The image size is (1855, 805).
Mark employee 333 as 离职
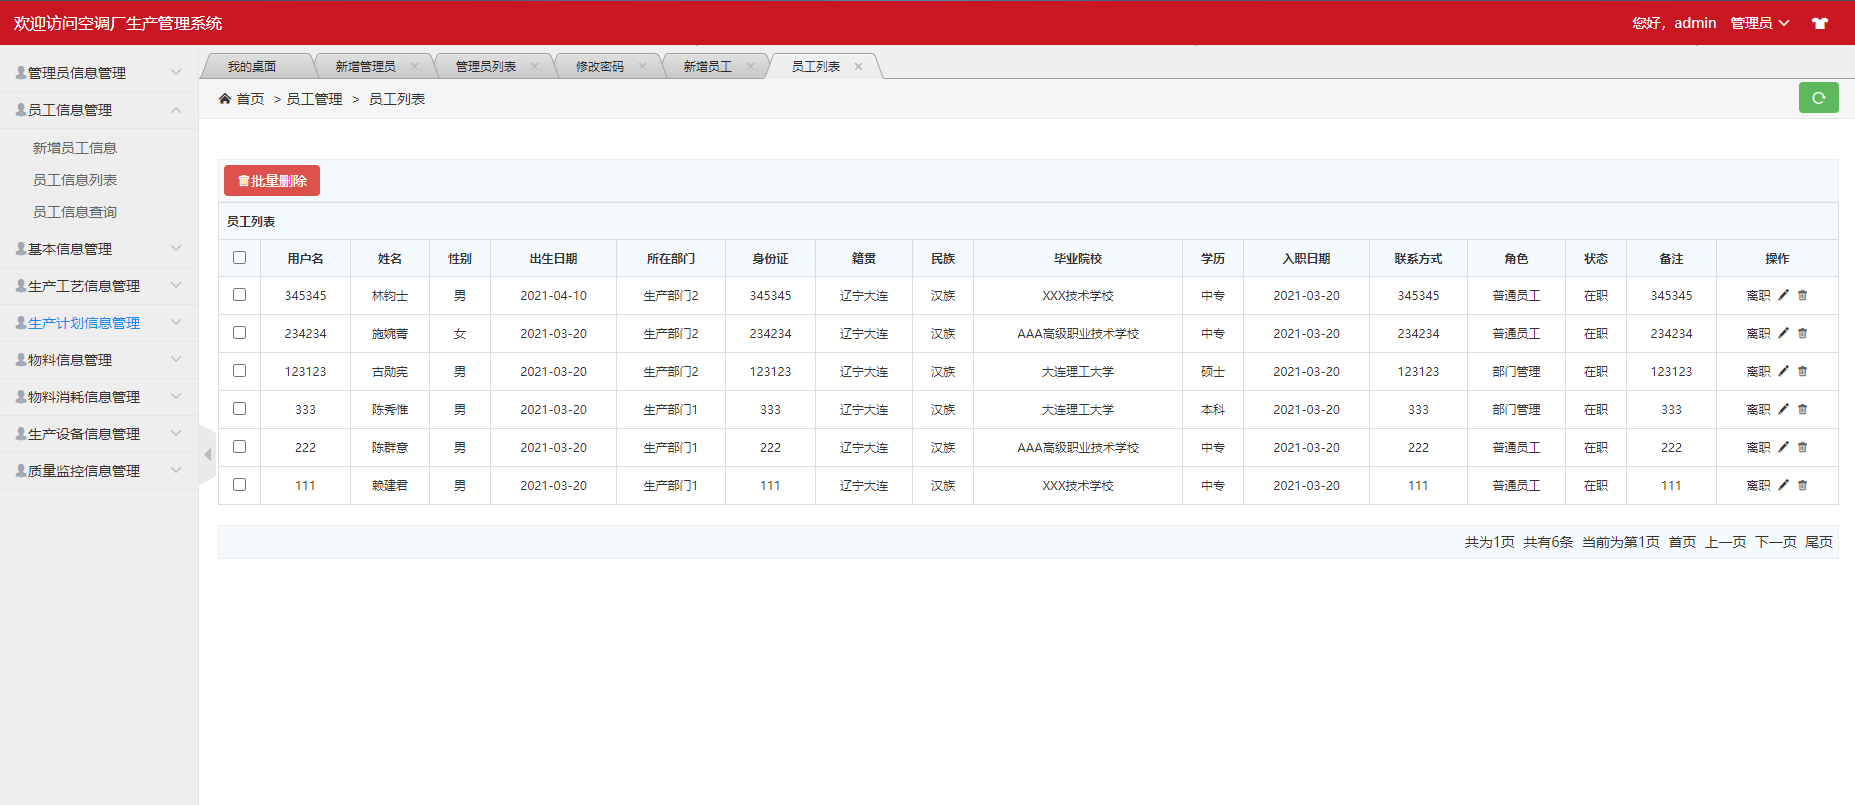[1758, 409]
